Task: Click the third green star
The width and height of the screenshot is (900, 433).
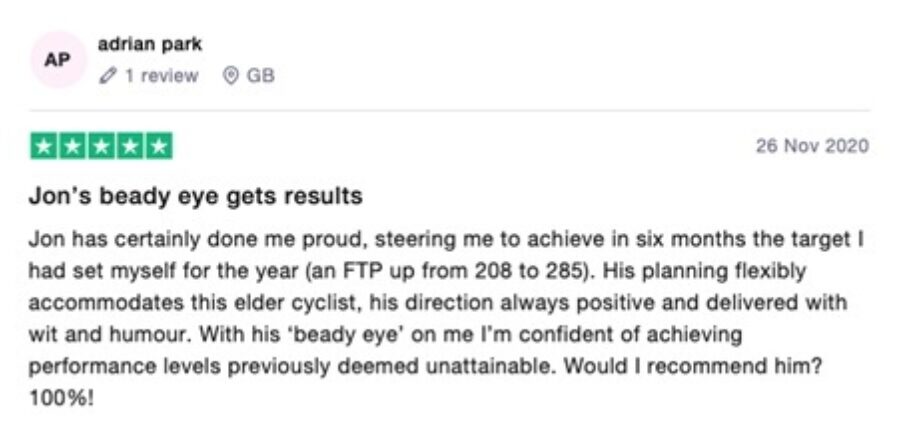Action: (101, 146)
